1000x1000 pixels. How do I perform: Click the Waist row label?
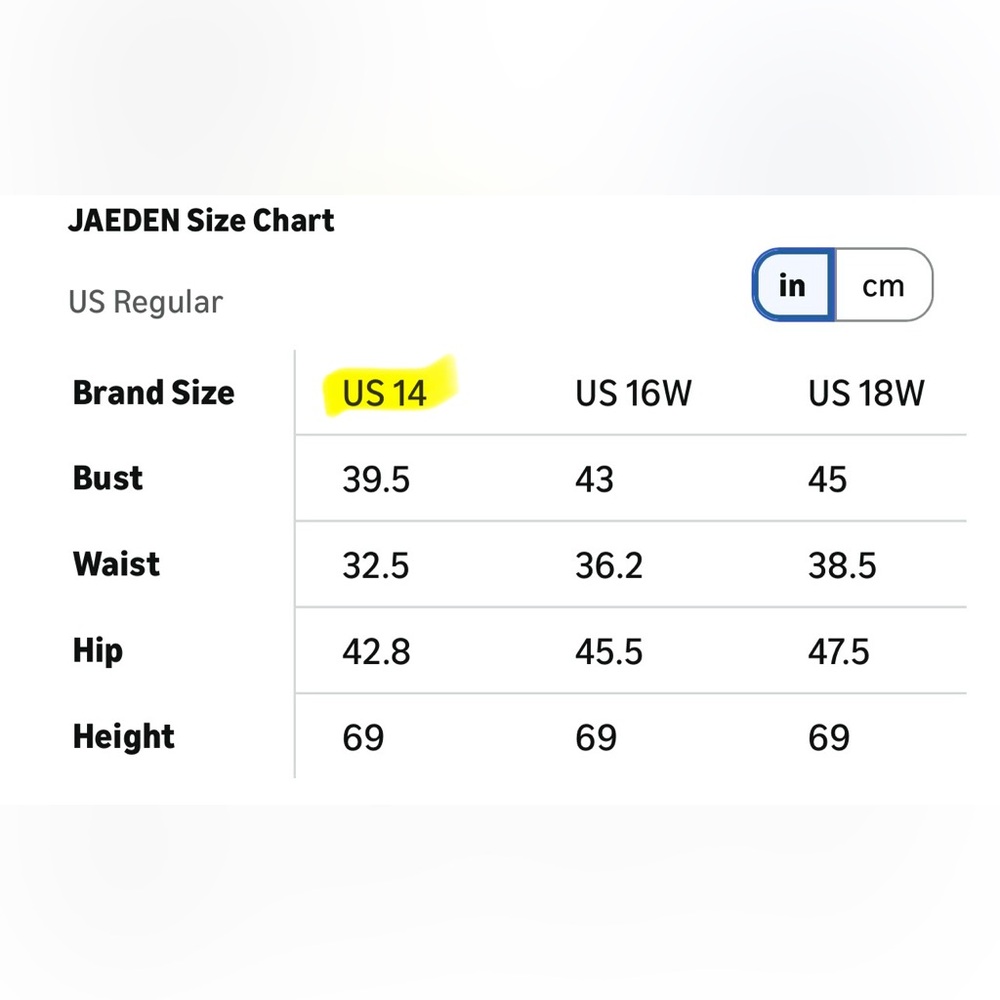click(x=116, y=564)
